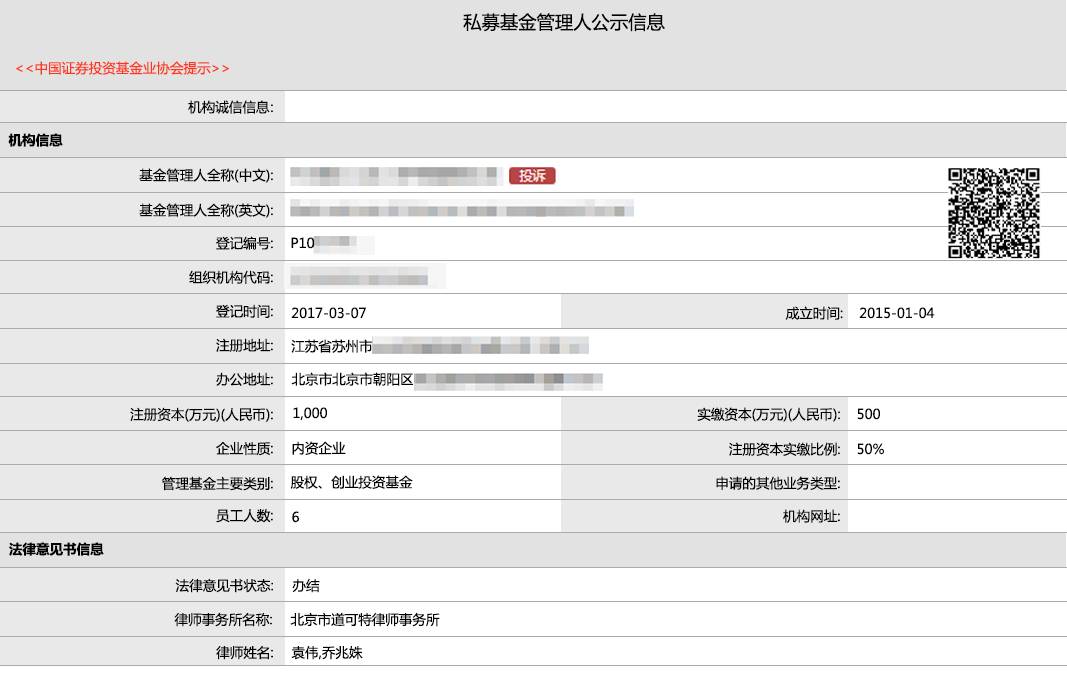Viewport: 1067px width, 674px height.
Task: Click the paid-in capital value 500
Action: pos(868,414)
